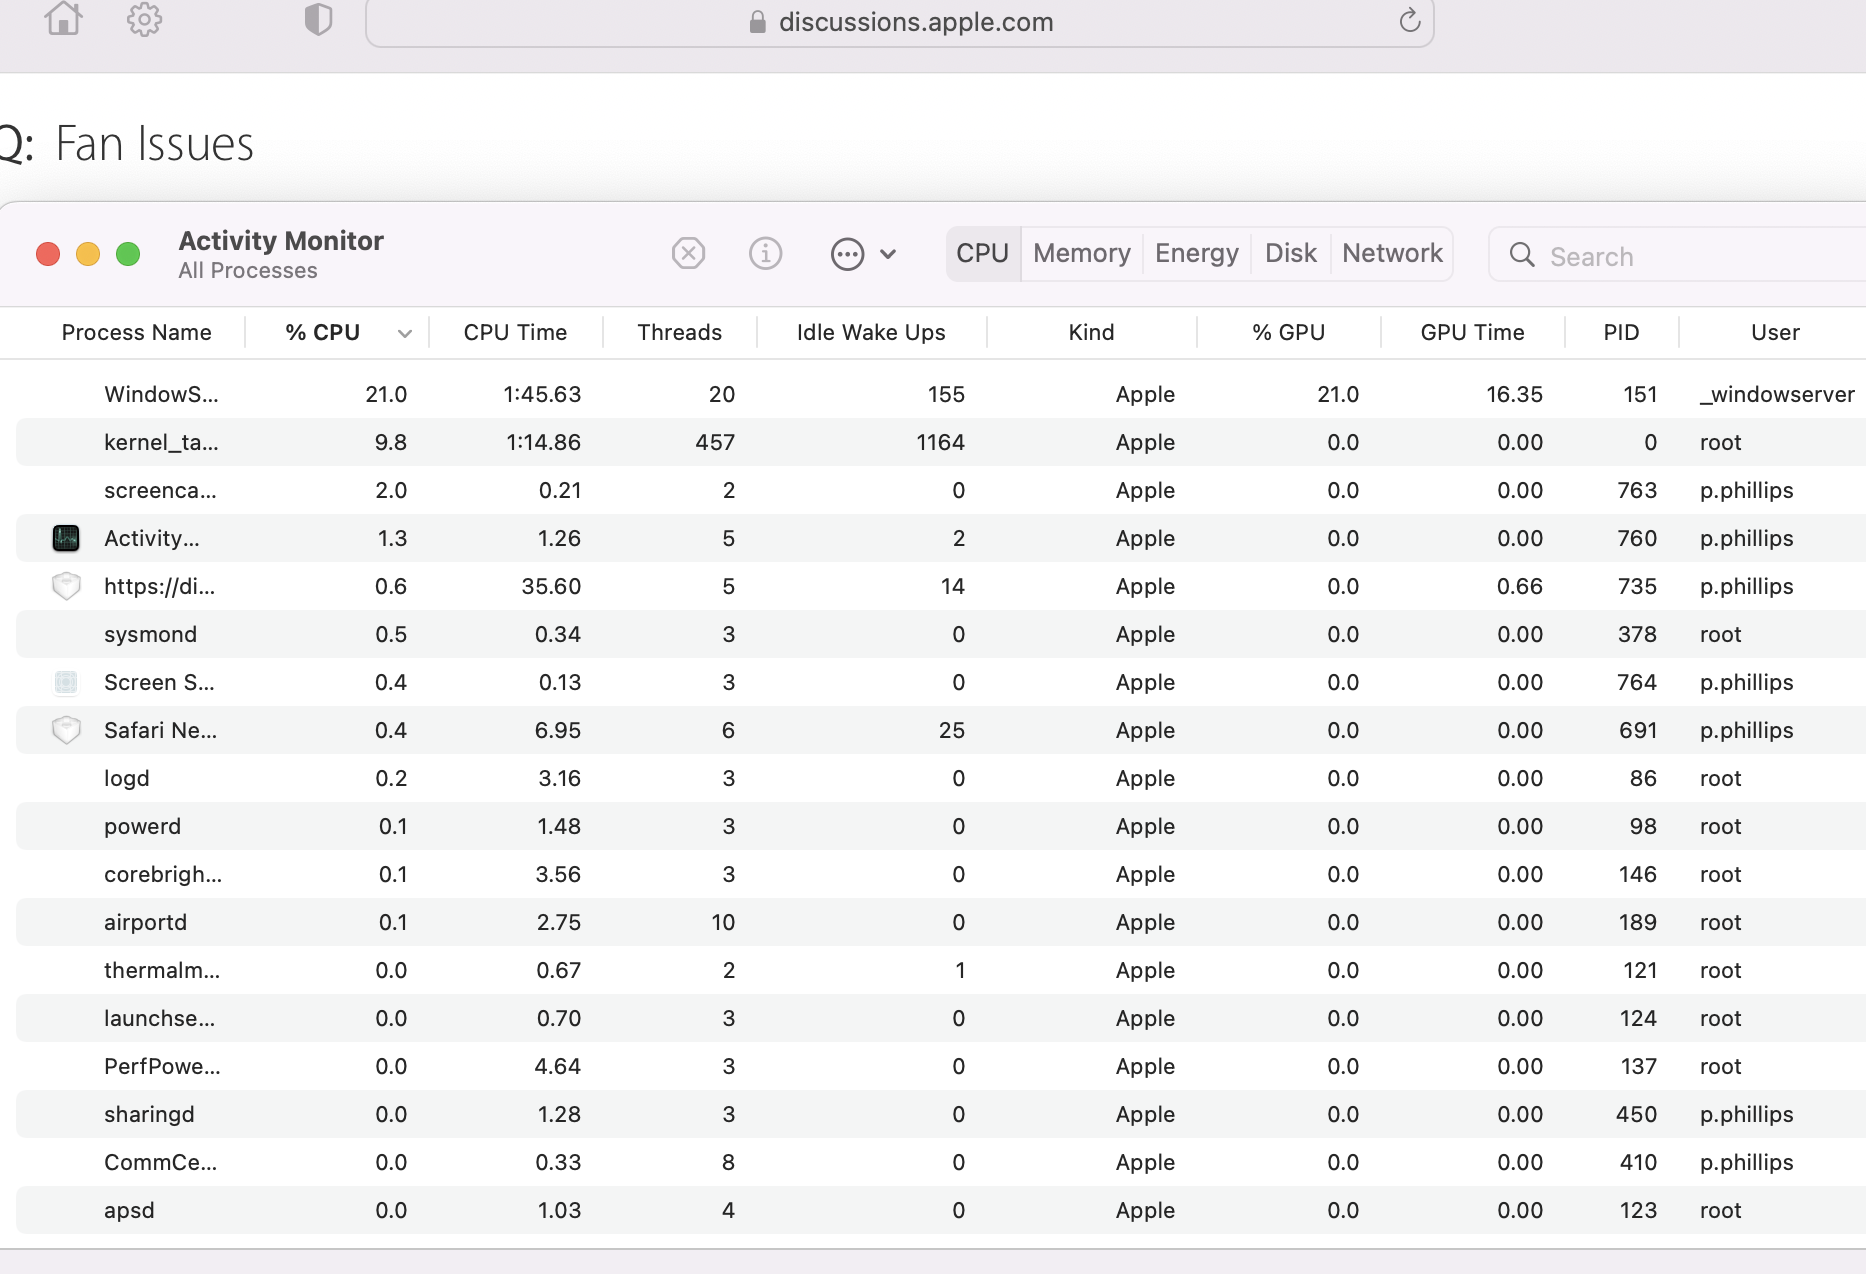Select the launchse... process

point(159,1018)
